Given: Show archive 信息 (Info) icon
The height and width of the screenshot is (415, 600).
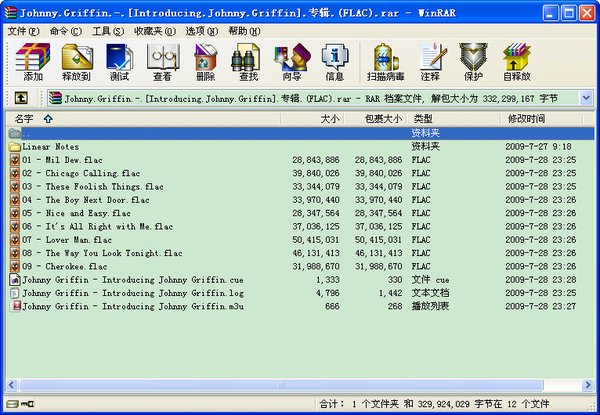Looking at the screenshot, I should pos(335,57).
